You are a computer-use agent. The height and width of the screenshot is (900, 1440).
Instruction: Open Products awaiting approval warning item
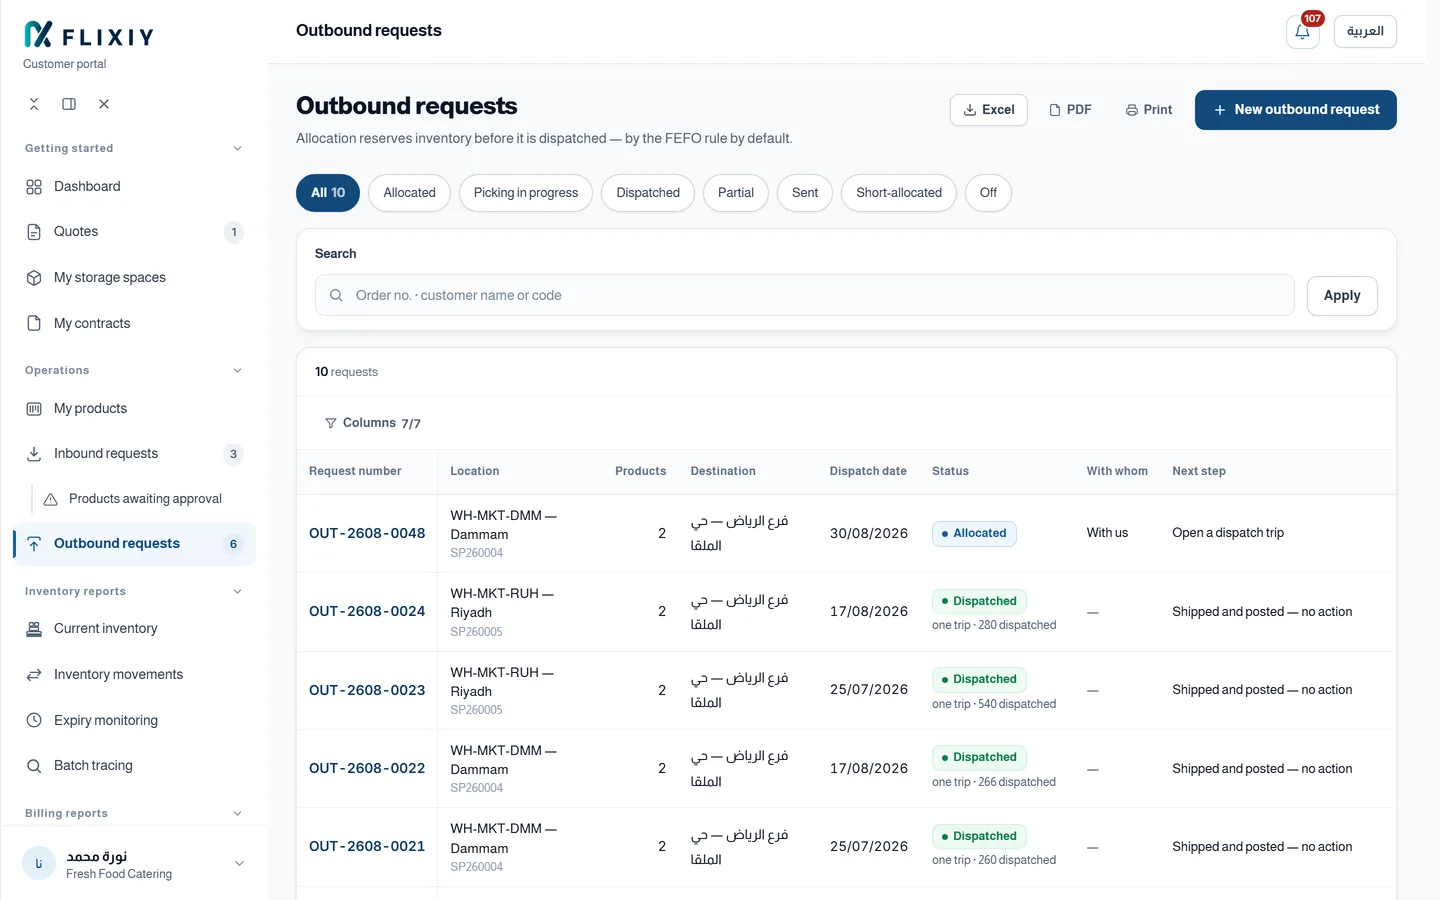144,499
